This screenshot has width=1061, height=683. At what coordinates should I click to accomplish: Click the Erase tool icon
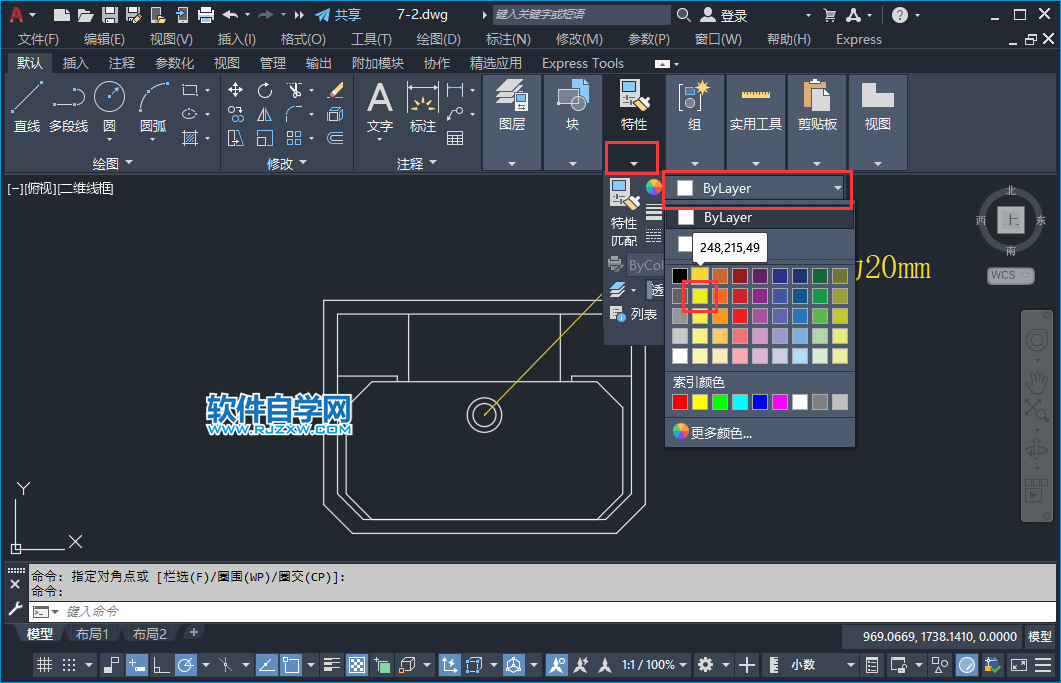pyautogui.click(x=335, y=90)
